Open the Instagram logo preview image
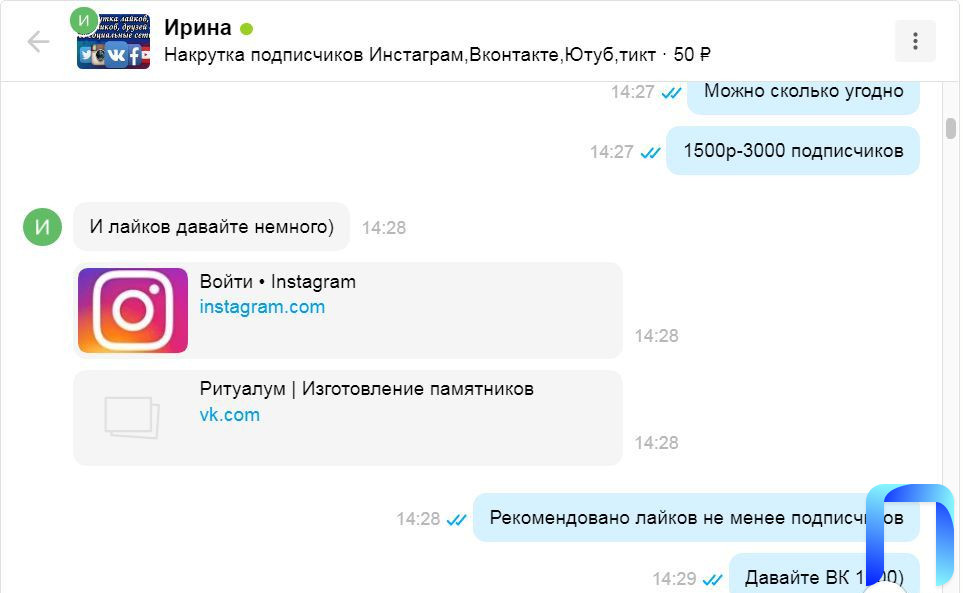 pos(133,310)
